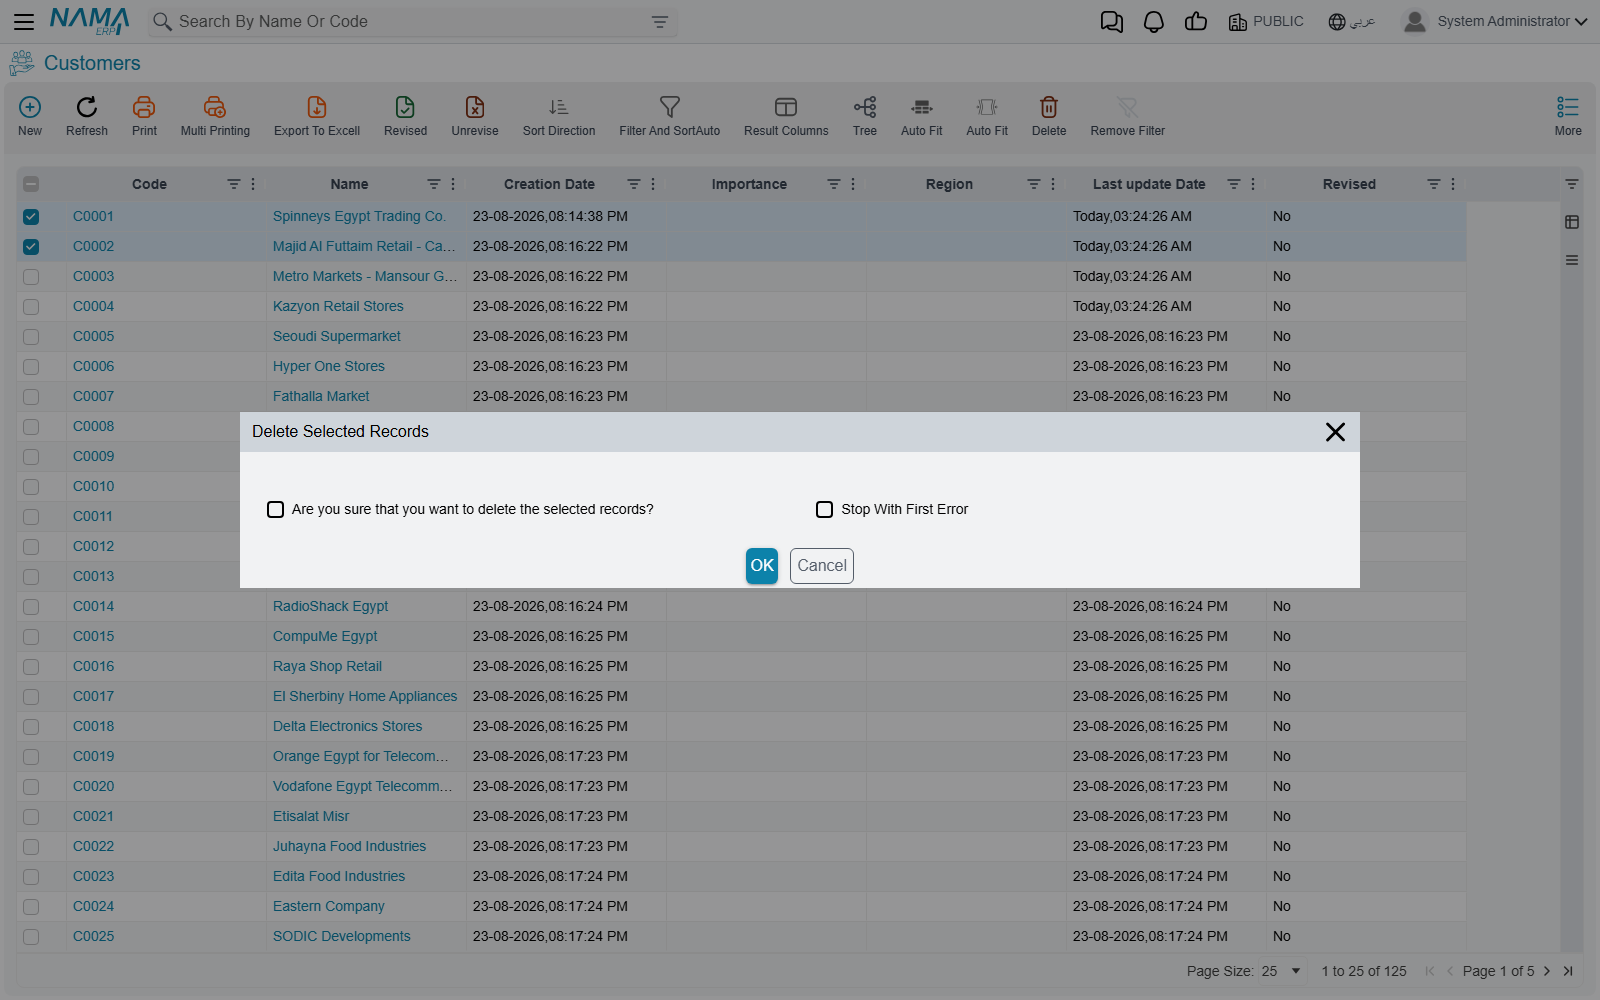Sort by Importance column header
Screen dimensions: 1600x1000
[x=749, y=184]
